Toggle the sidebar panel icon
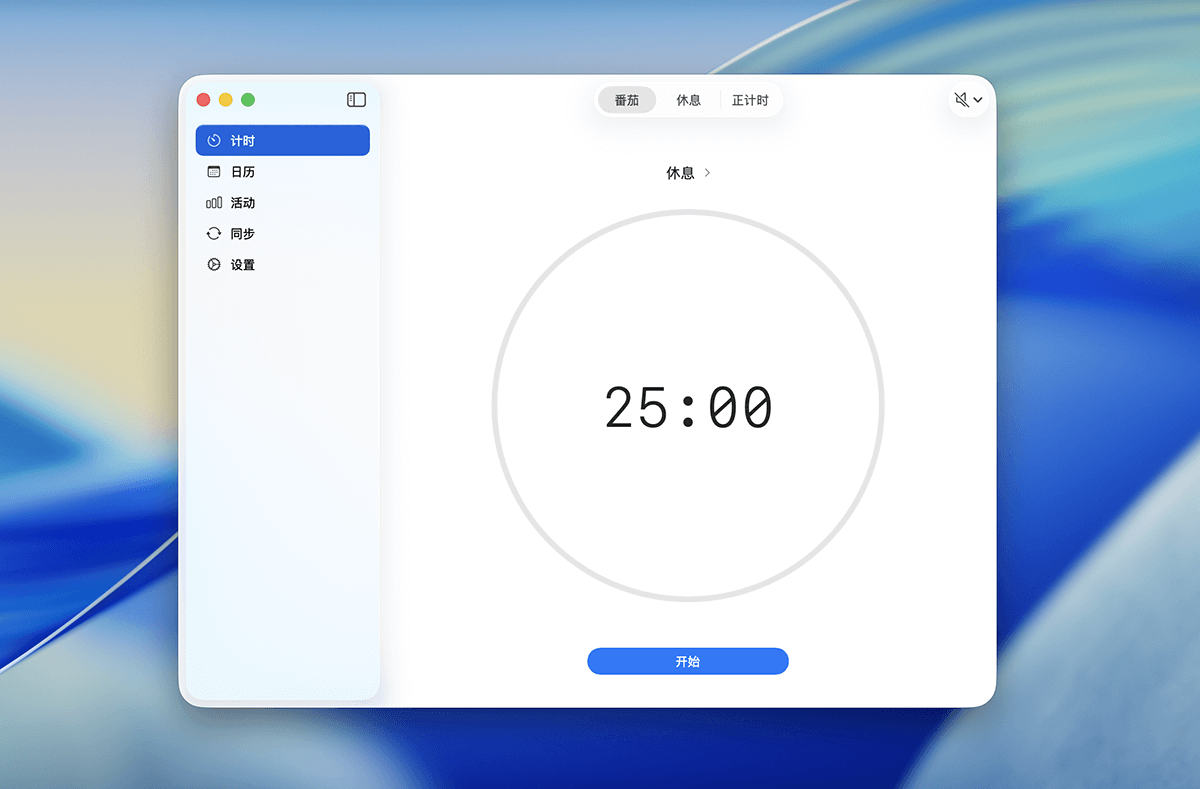1200x789 pixels. coord(356,99)
